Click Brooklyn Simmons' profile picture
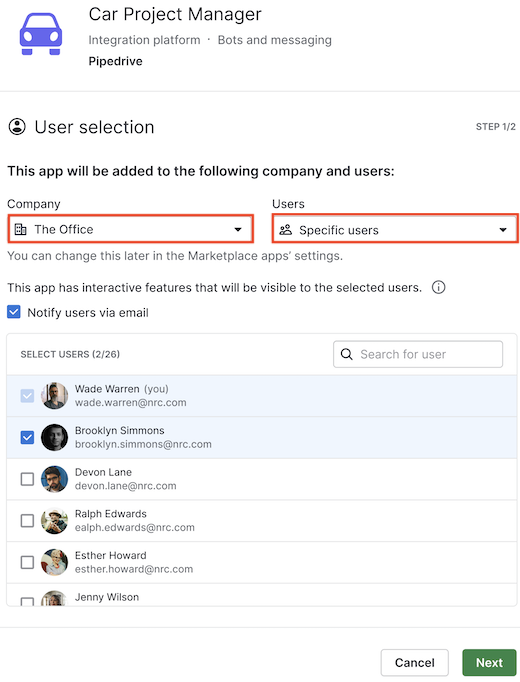The width and height of the screenshot is (520, 682). 54,437
